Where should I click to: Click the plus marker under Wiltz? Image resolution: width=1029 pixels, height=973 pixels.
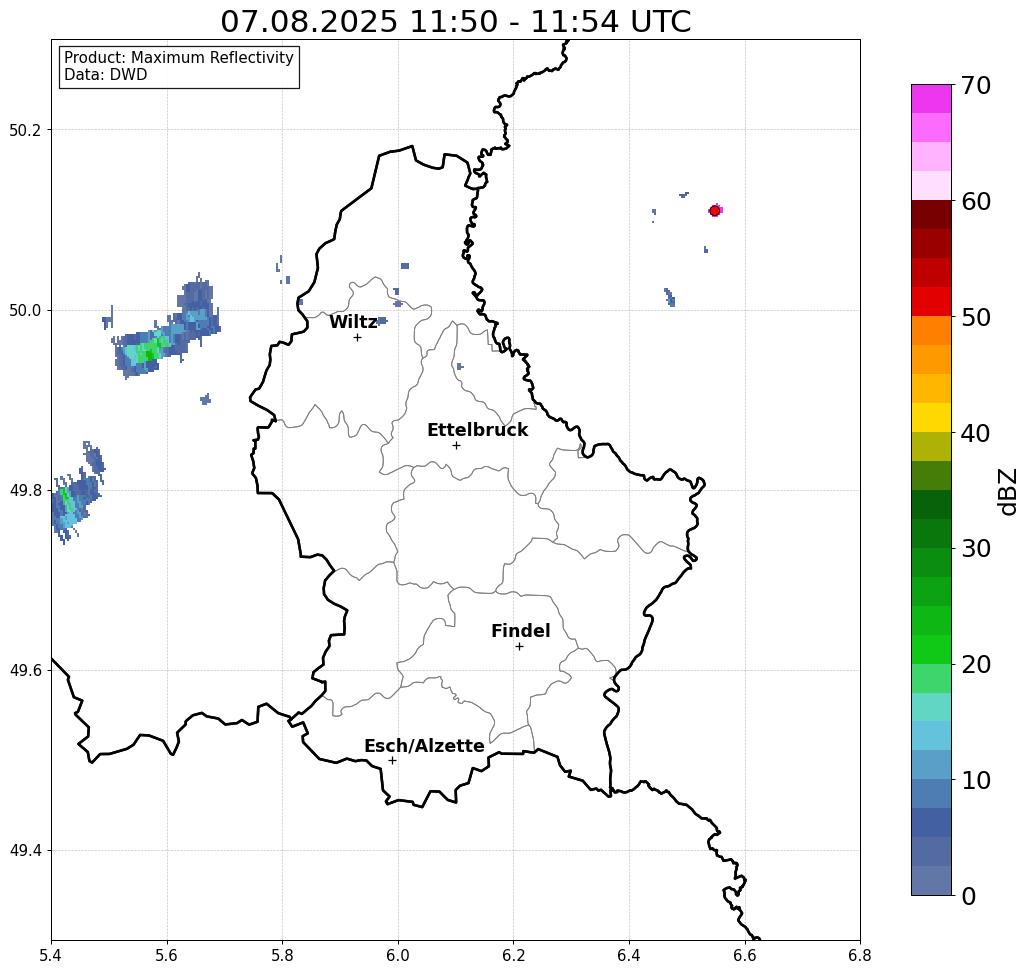click(x=357, y=337)
